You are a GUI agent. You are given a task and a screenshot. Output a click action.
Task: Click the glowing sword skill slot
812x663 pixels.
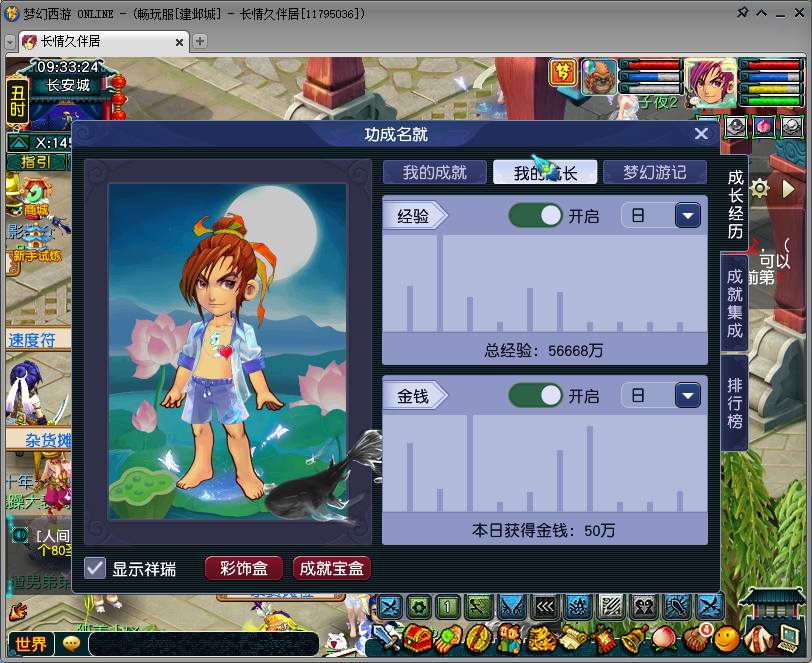click(677, 606)
